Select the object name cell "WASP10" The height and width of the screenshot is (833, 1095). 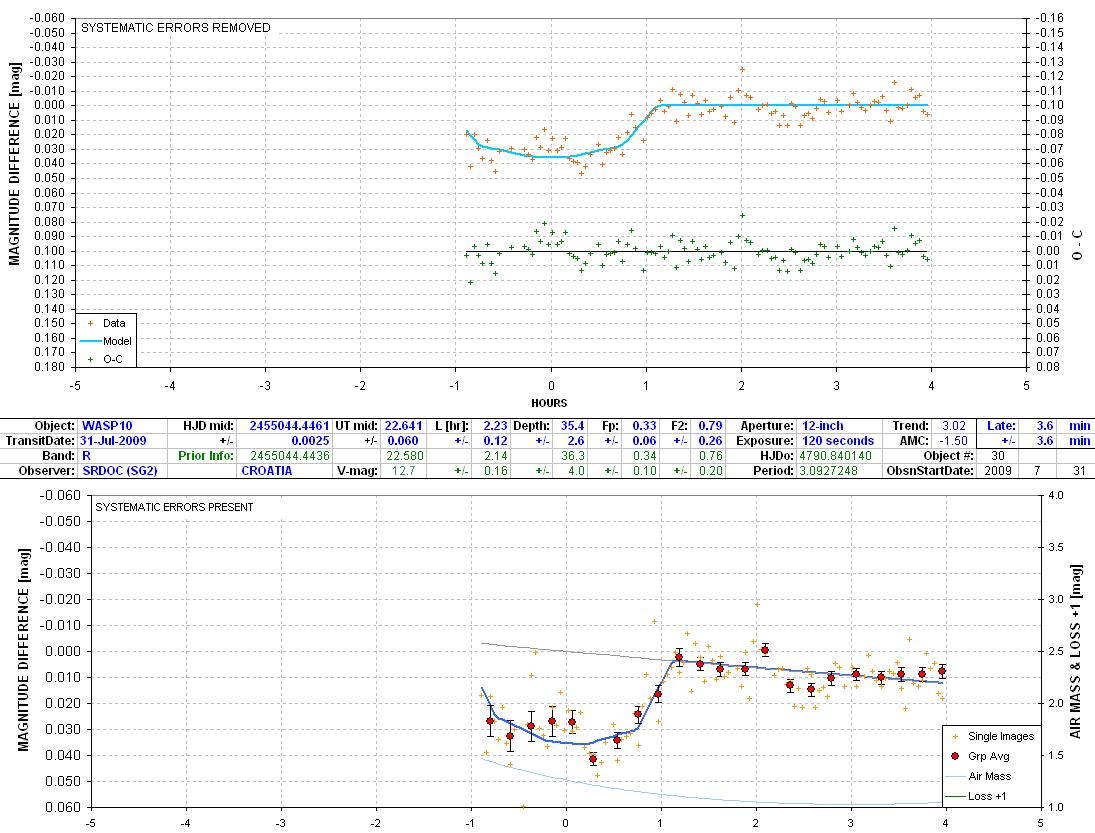tap(107, 426)
